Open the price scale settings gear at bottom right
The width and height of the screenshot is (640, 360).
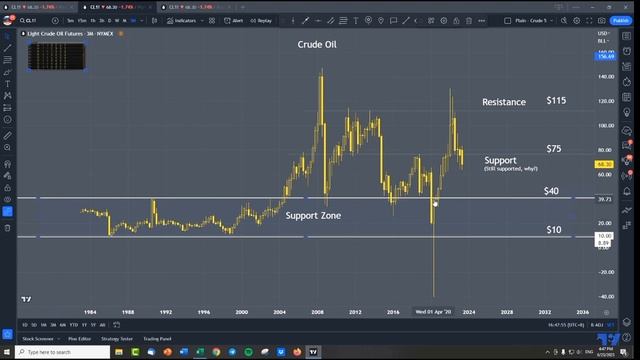pyautogui.click(x=607, y=312)
